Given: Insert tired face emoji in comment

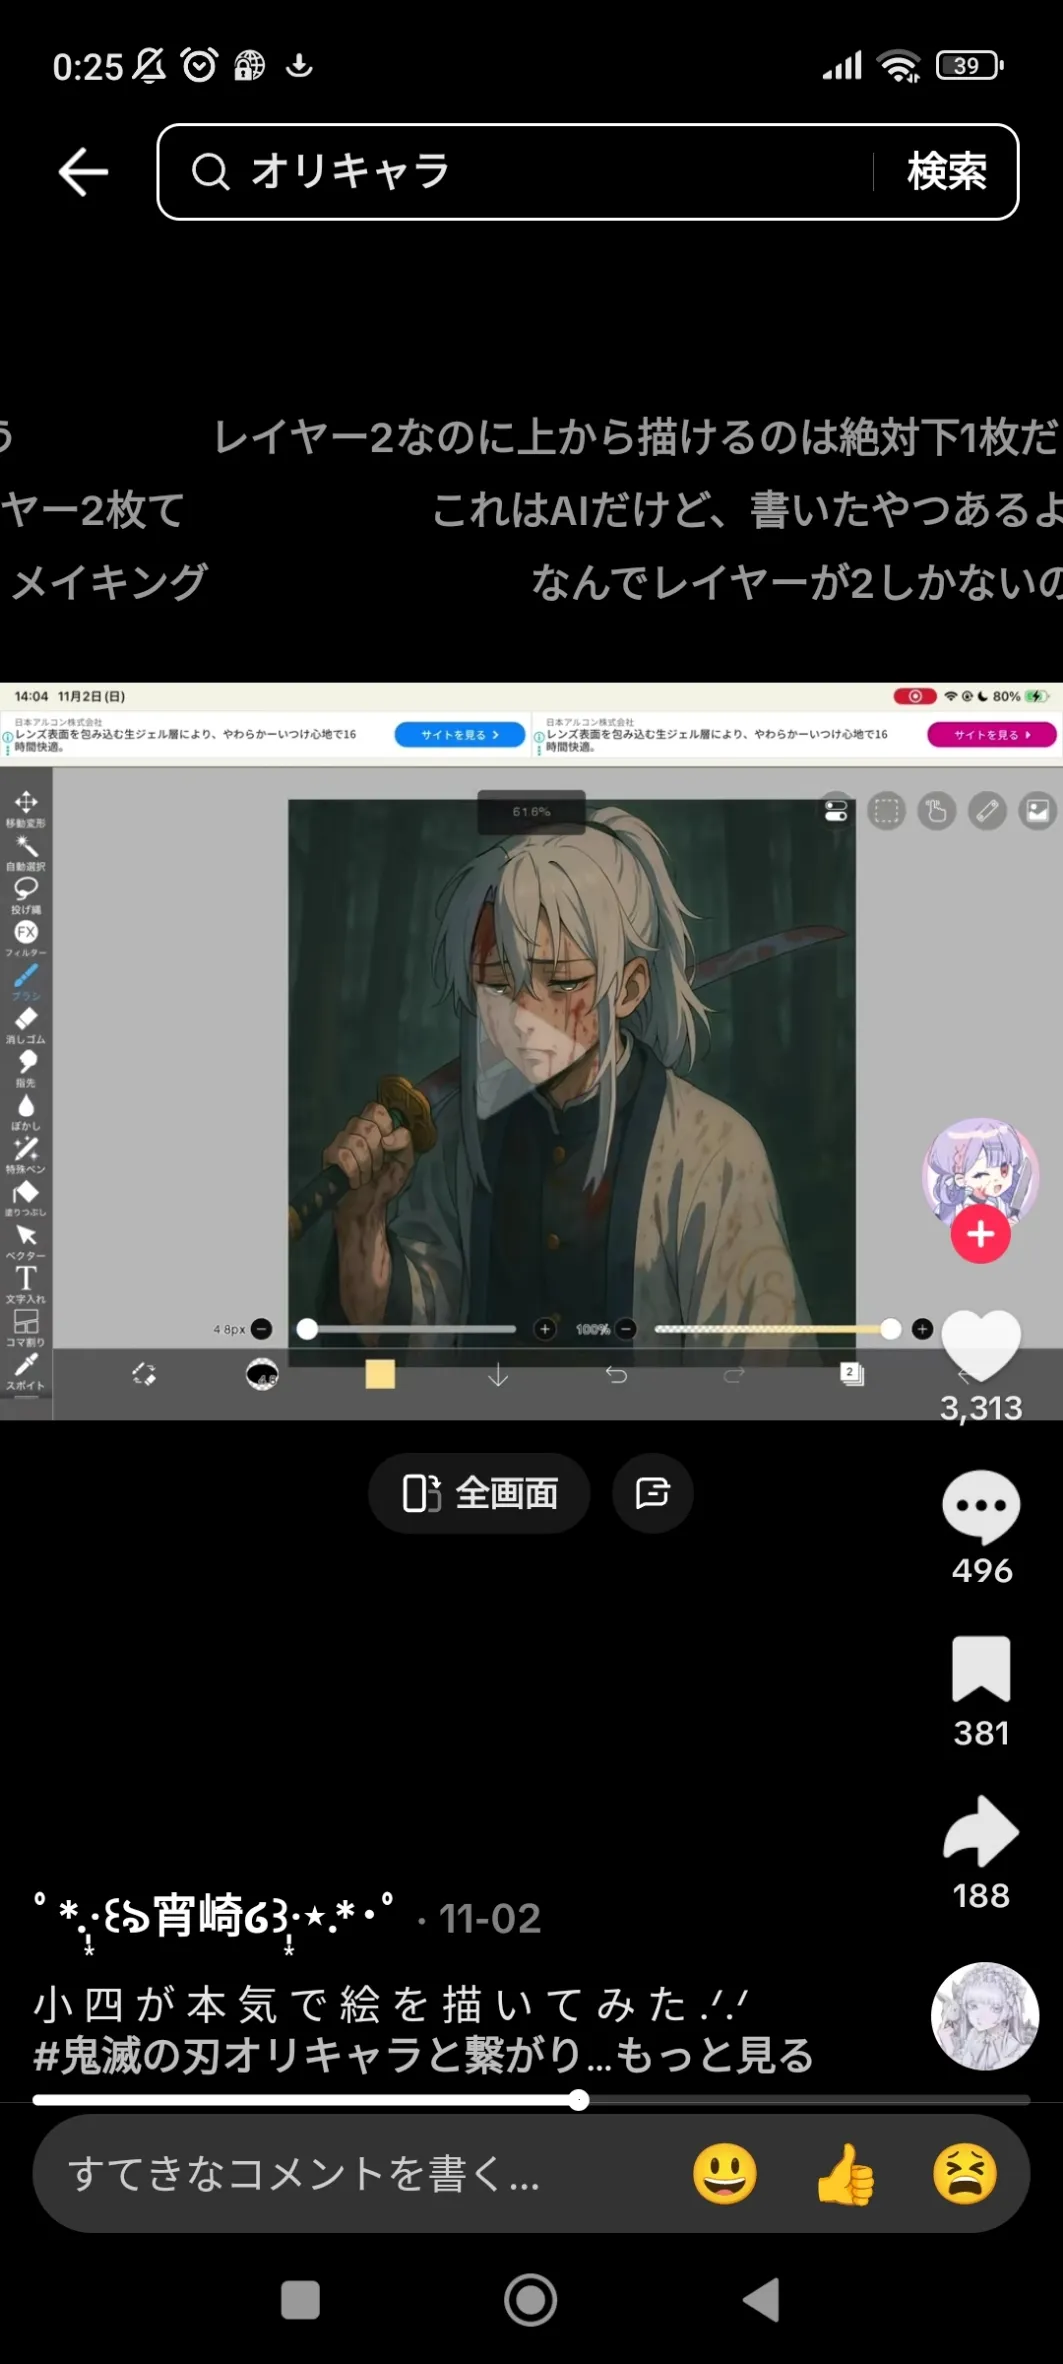Looking at the screenshot, I should (x=965, y=2174).
